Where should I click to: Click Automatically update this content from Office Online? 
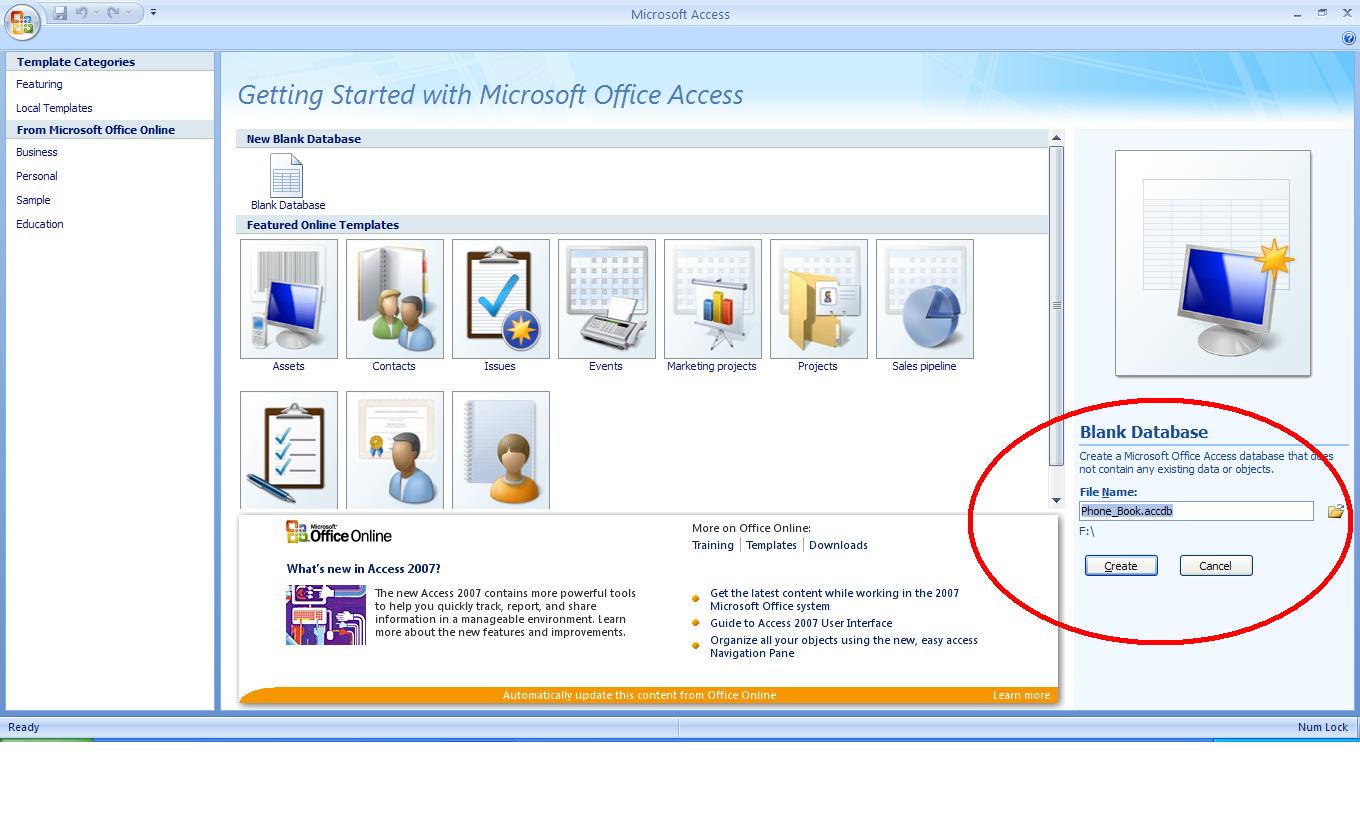click(x=639, y=695)
